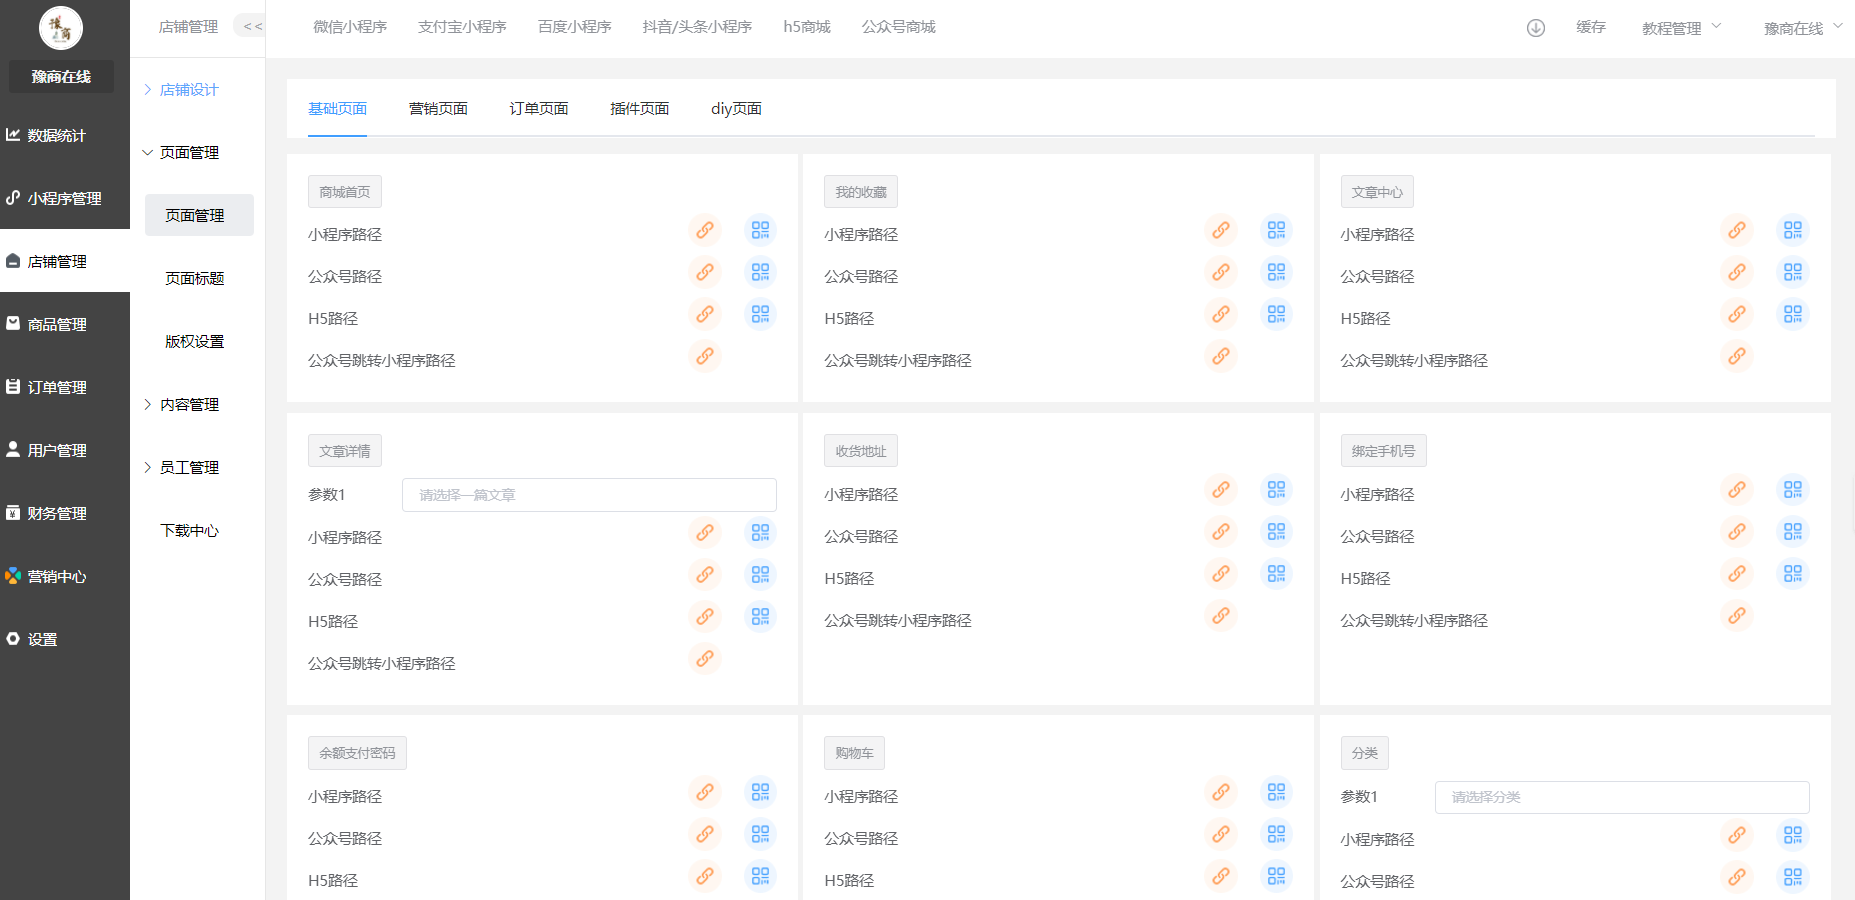Screen dimensions: 1855x900
Task: Copy link for 文章详情 H5路径
Action: [705, 617]
